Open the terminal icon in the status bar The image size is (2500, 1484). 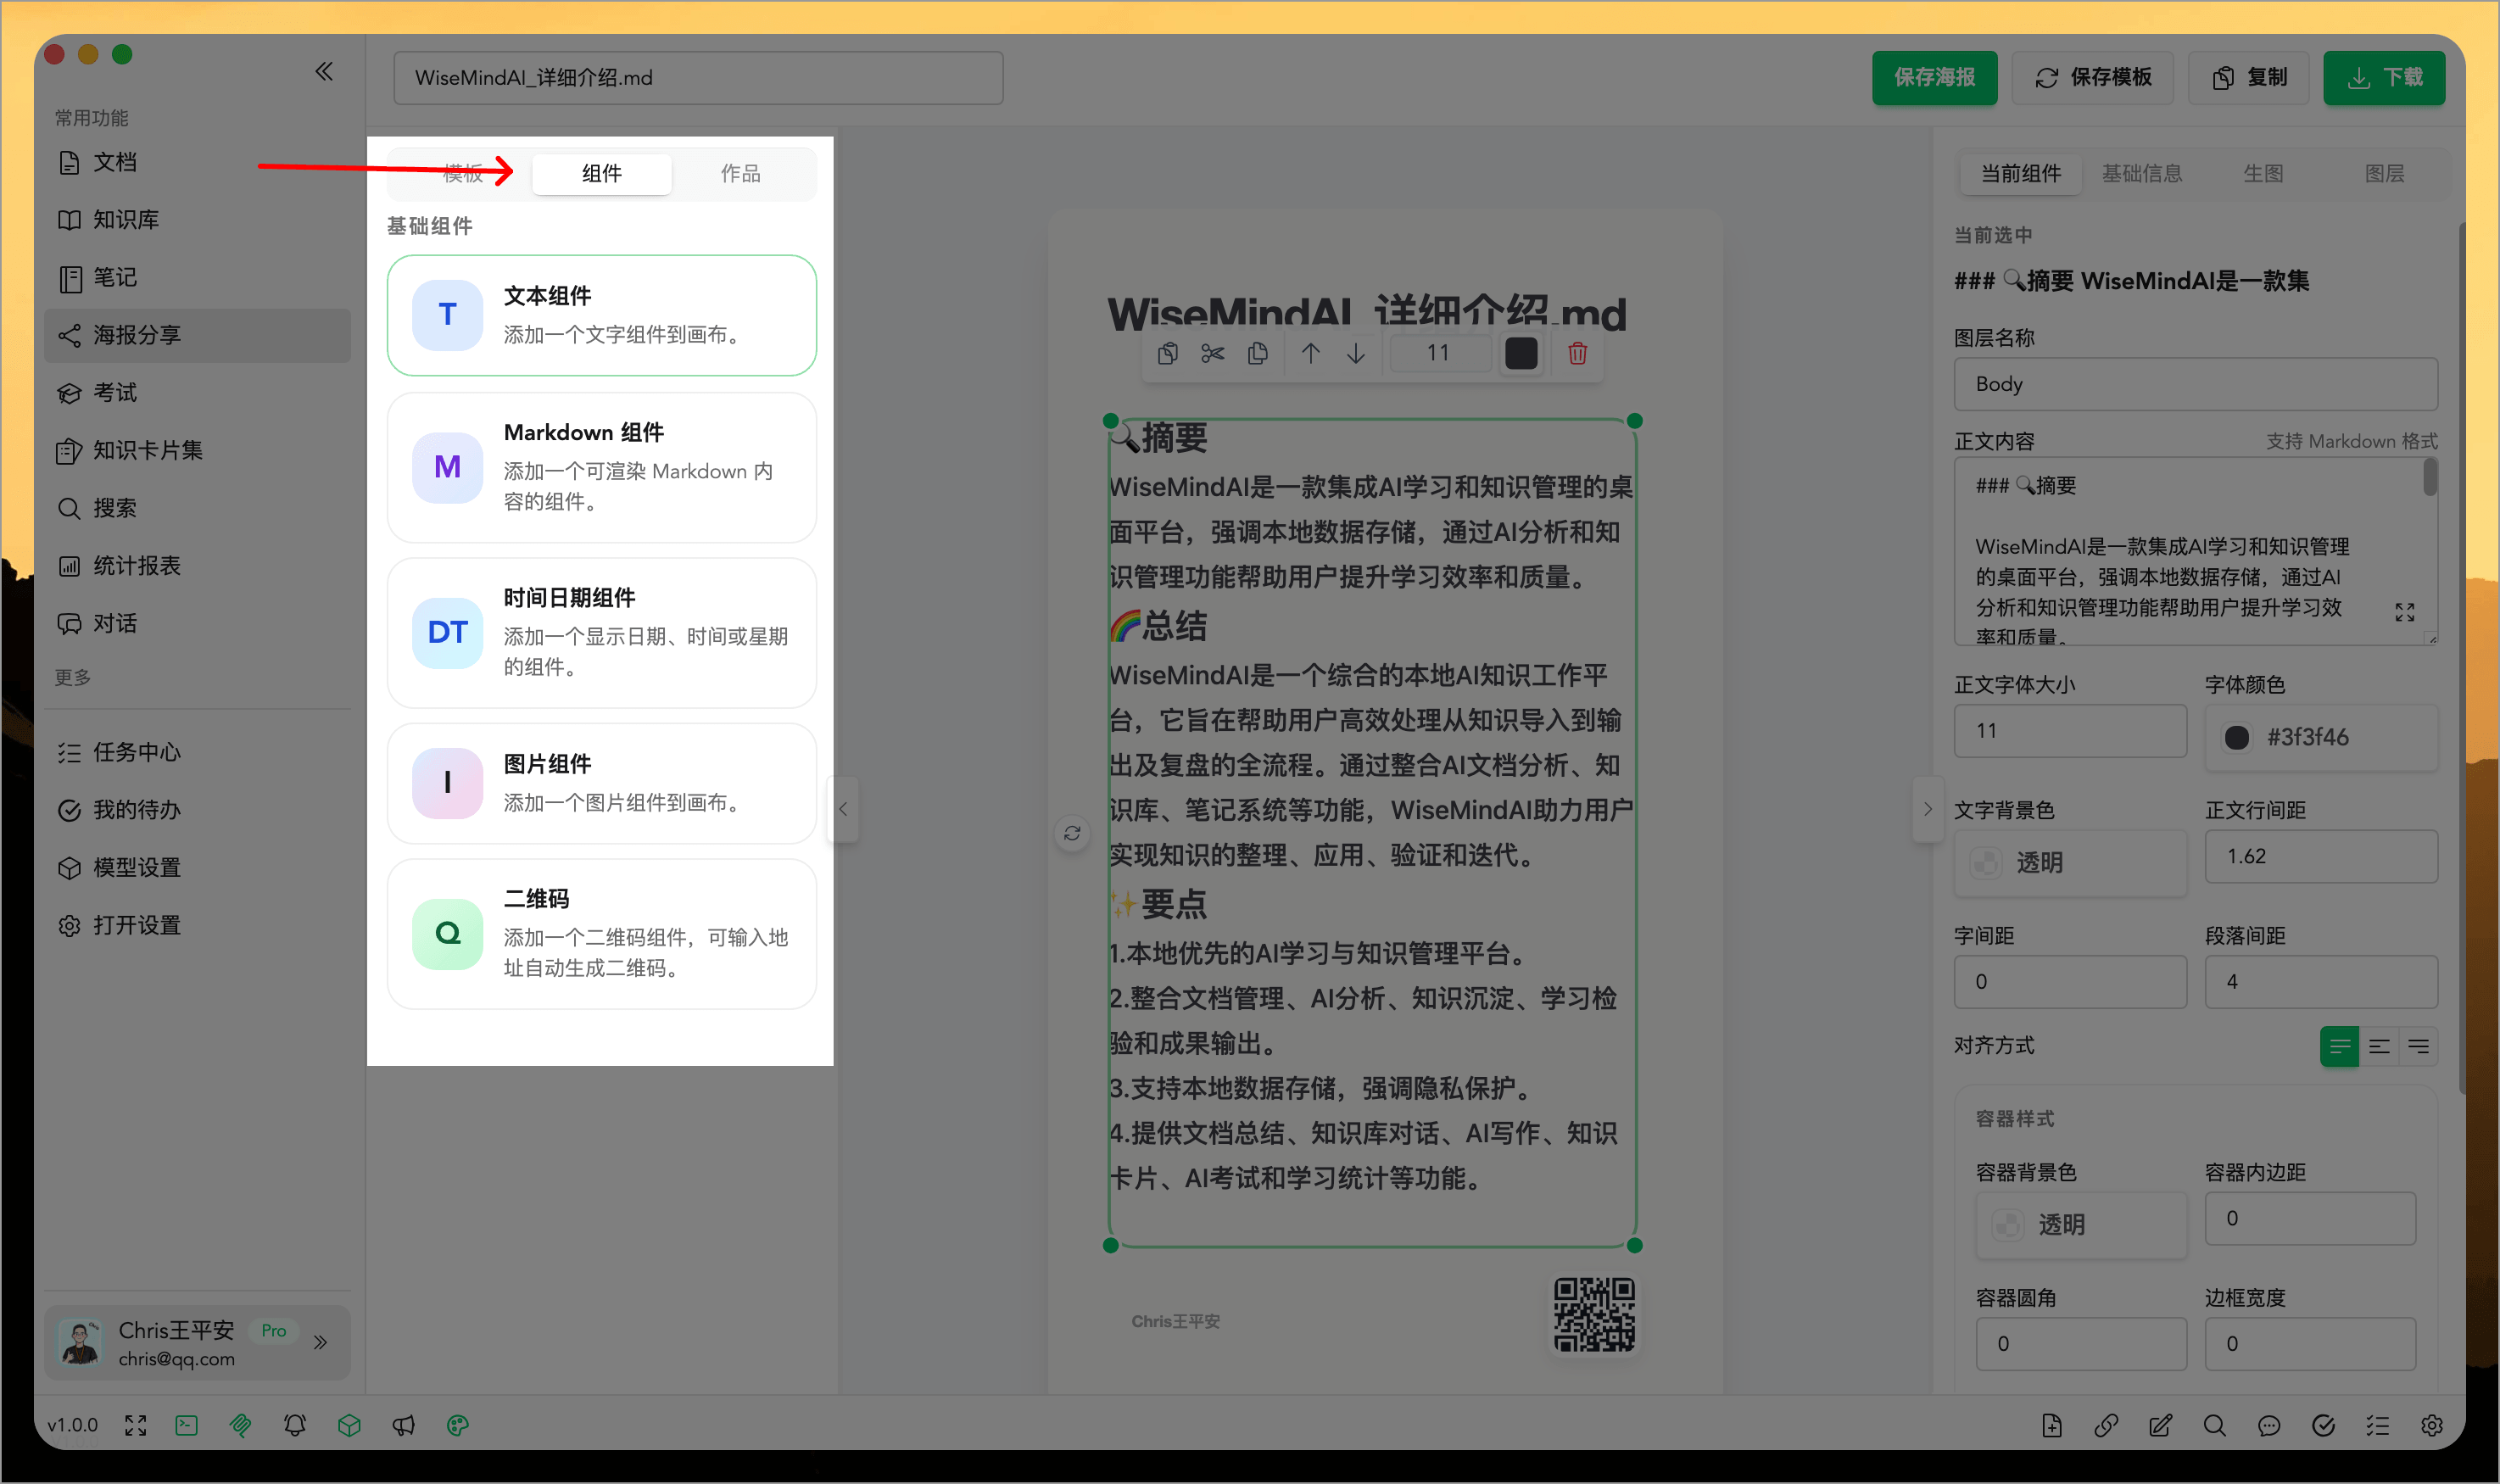pos(186,1424)
